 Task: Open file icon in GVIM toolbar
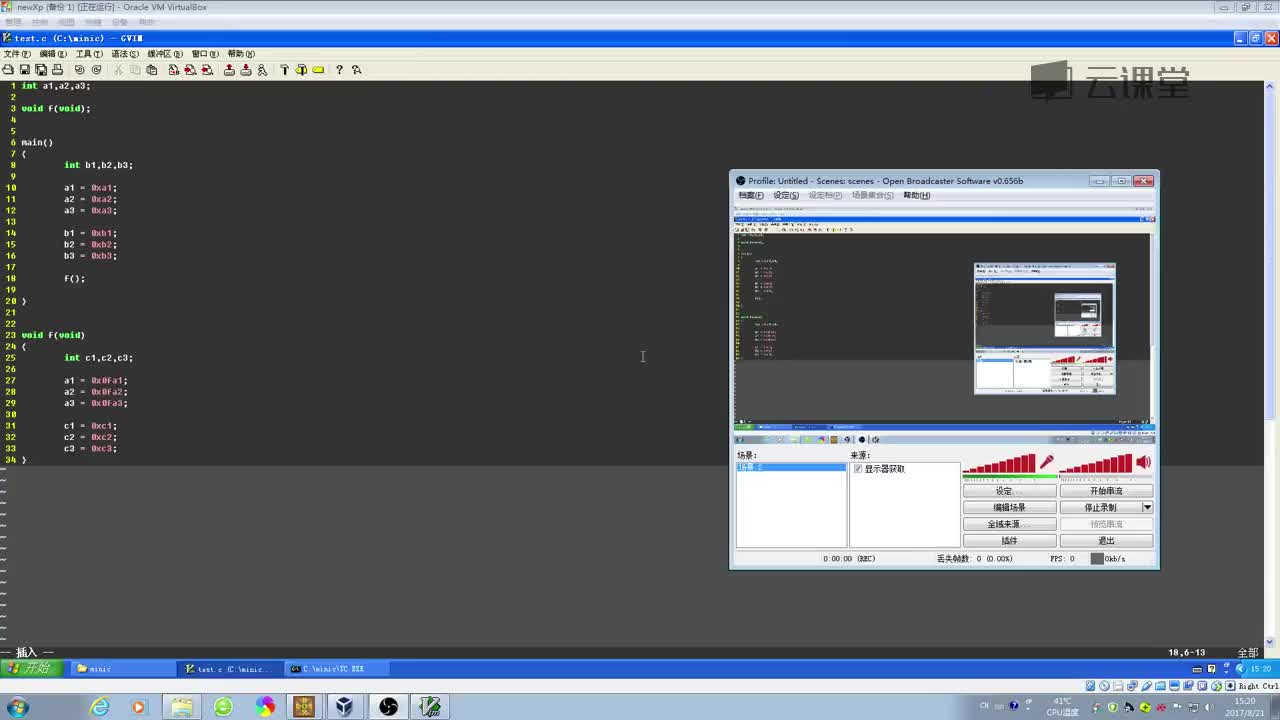[x=8, y=70]
